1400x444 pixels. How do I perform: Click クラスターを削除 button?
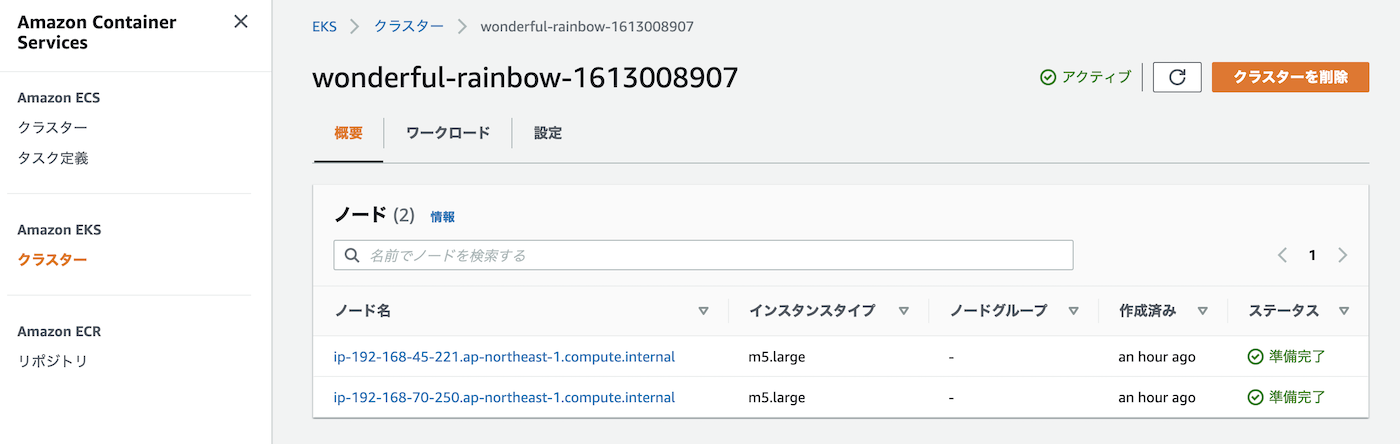coord(1290,77)
